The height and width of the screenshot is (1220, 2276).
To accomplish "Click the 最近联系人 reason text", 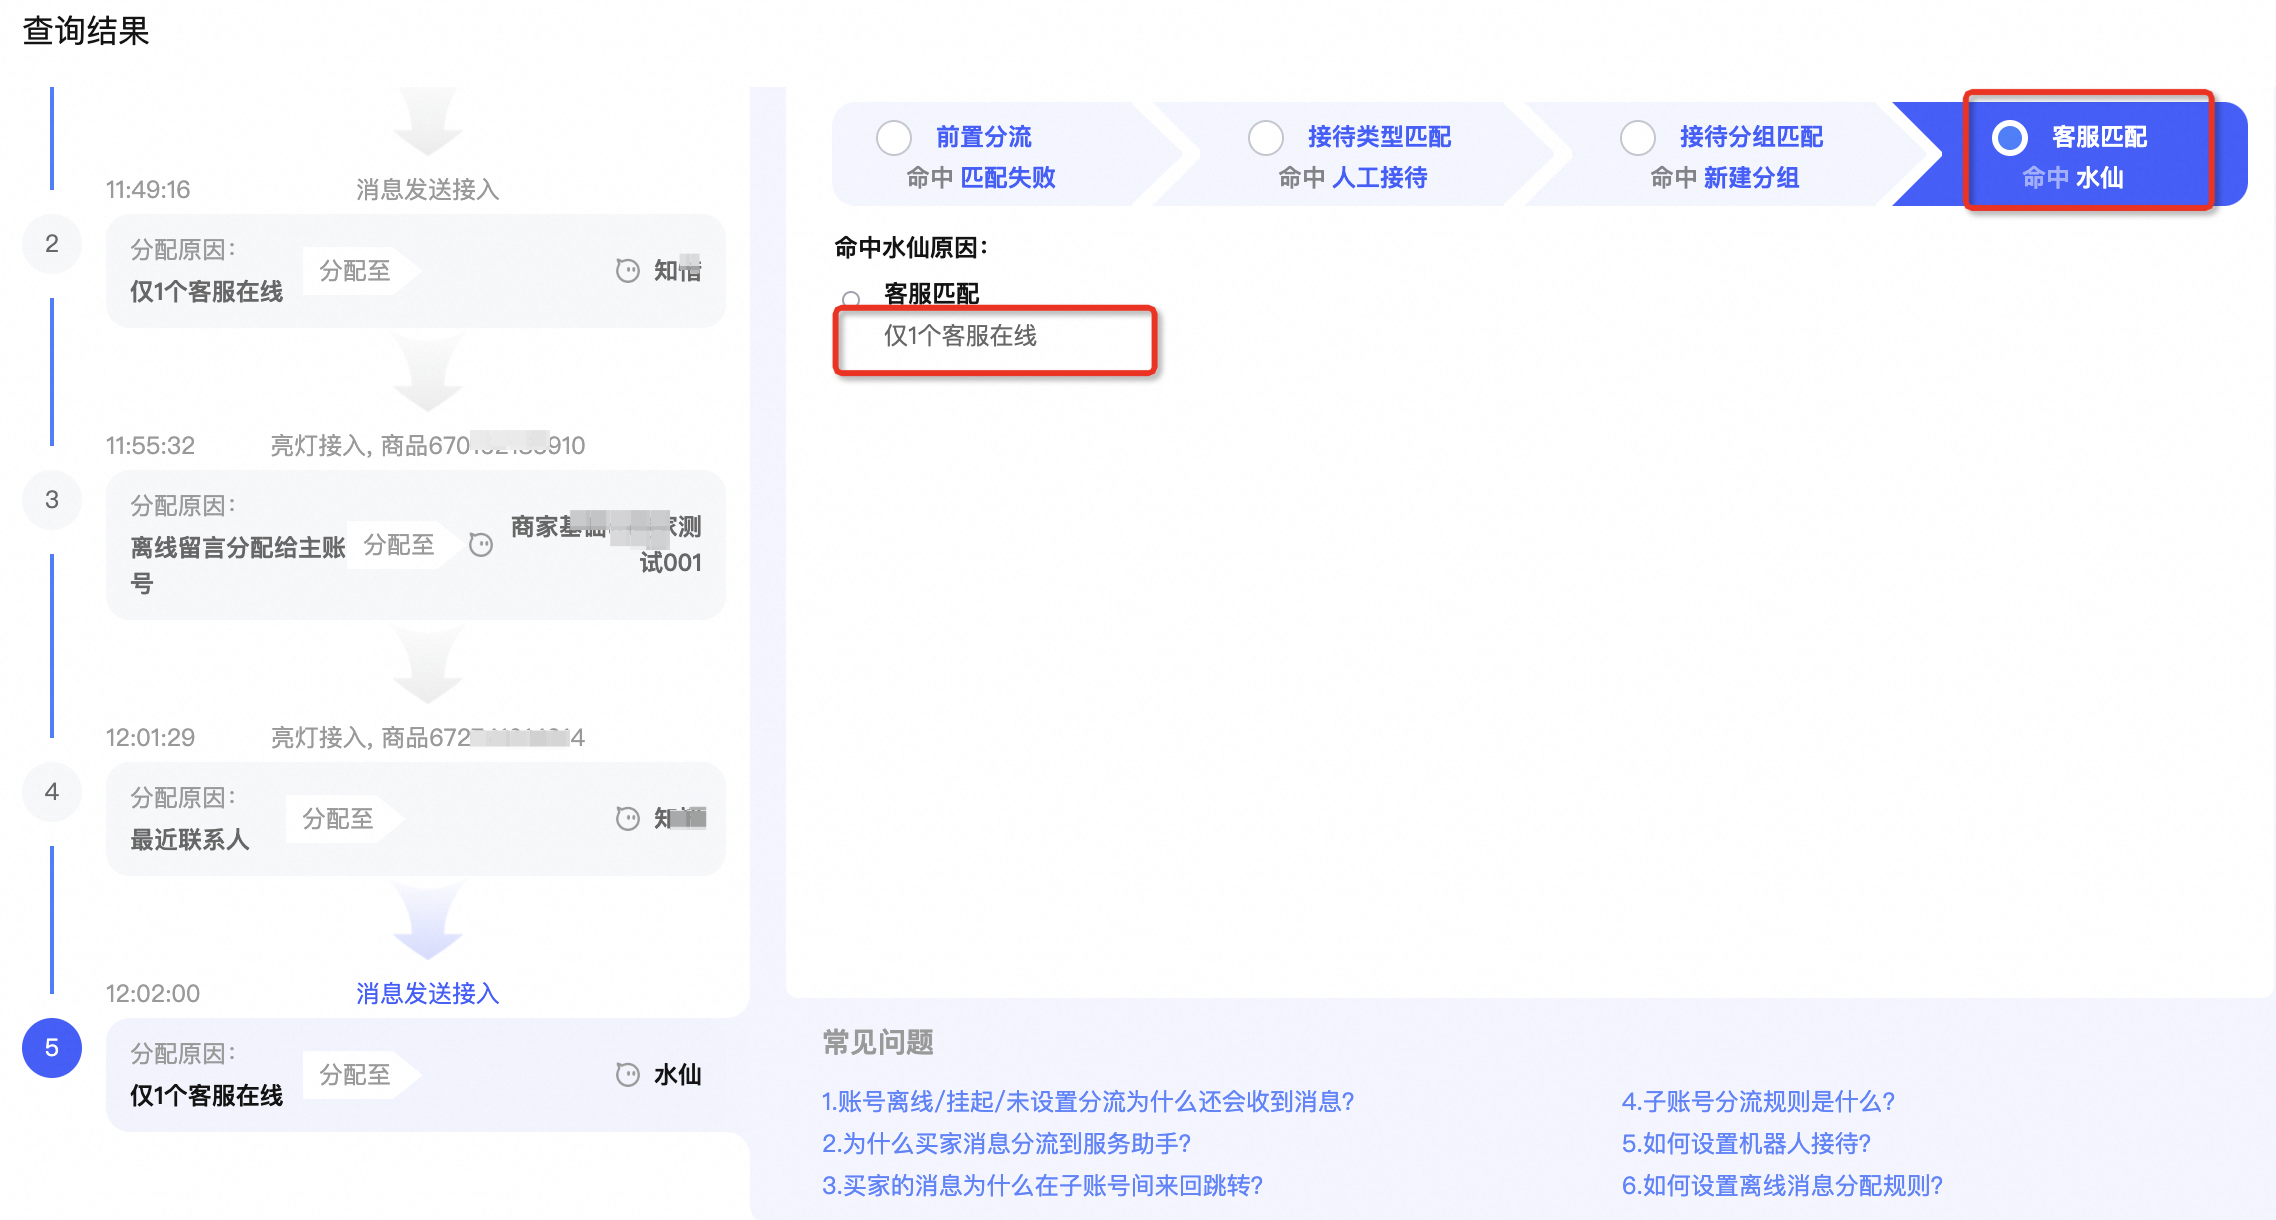I will [x=189, y=839].
